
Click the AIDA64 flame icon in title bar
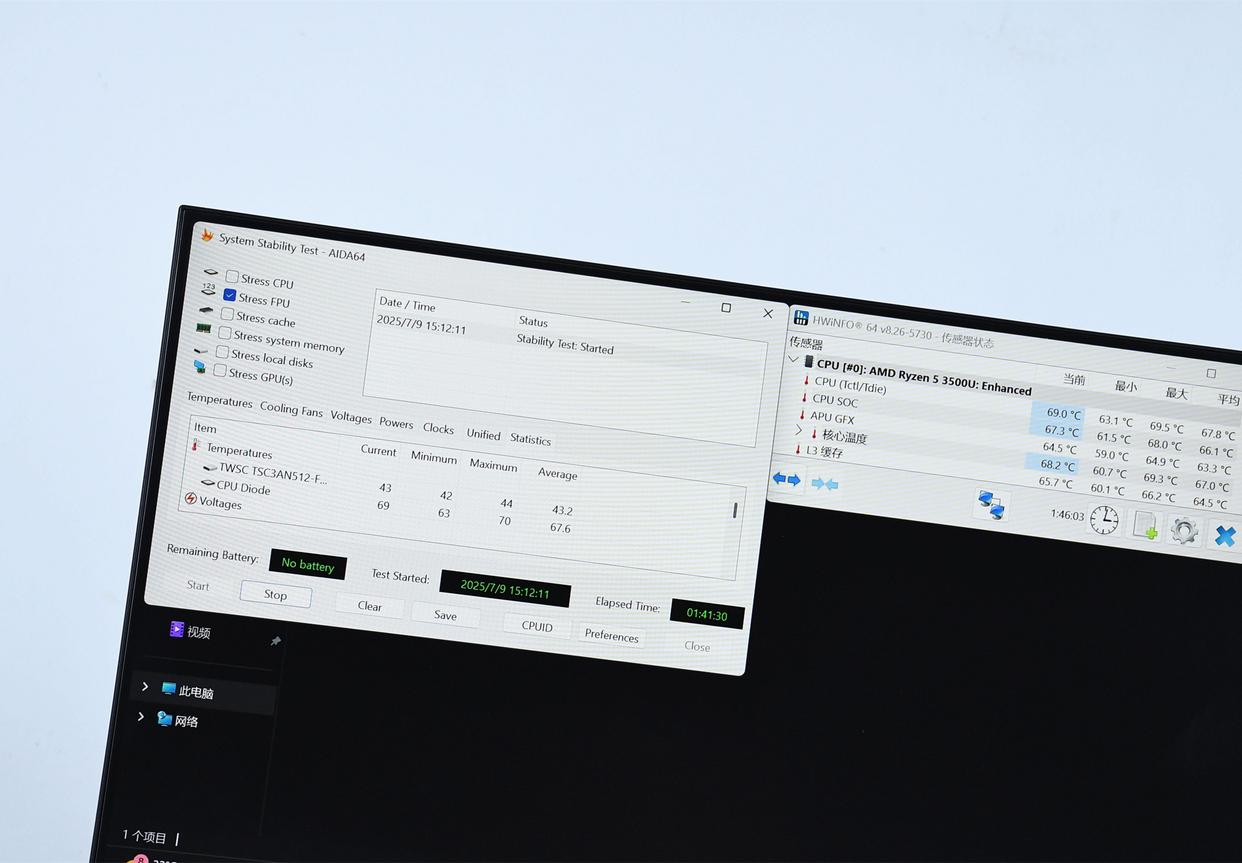coord(207,235)
